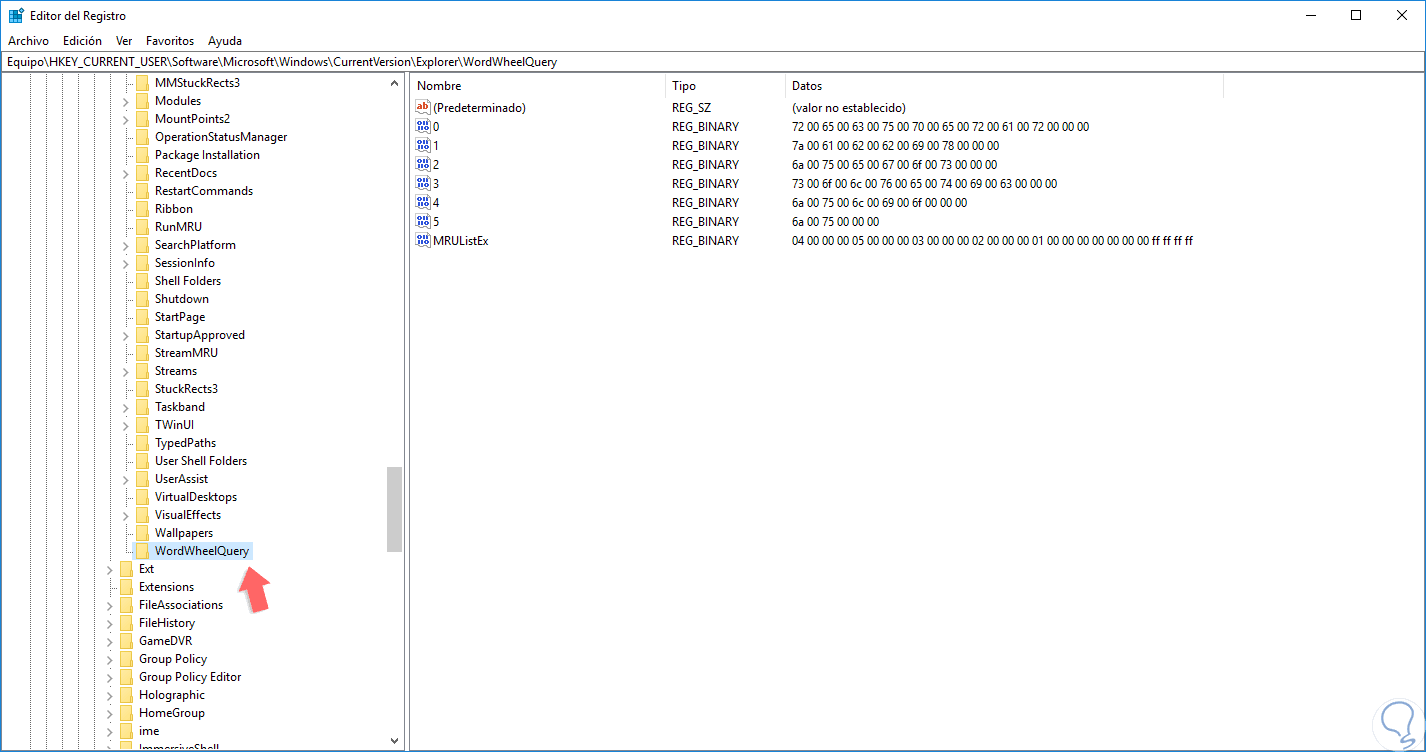Select the binary icon of value 4
The height and width of the screenshot is (752, 1426).
click(x=422, y=202)
